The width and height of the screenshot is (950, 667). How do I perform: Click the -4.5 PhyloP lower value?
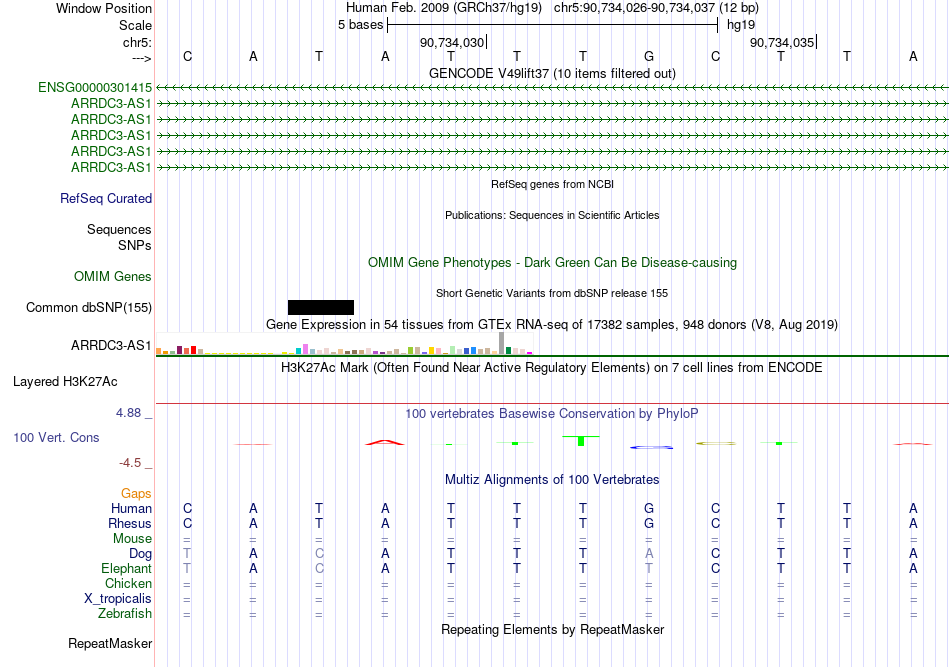point(130,463)
